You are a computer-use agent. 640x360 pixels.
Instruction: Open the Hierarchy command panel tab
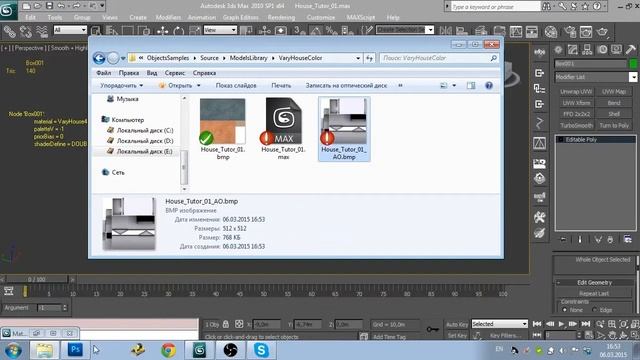pos(587,49)
